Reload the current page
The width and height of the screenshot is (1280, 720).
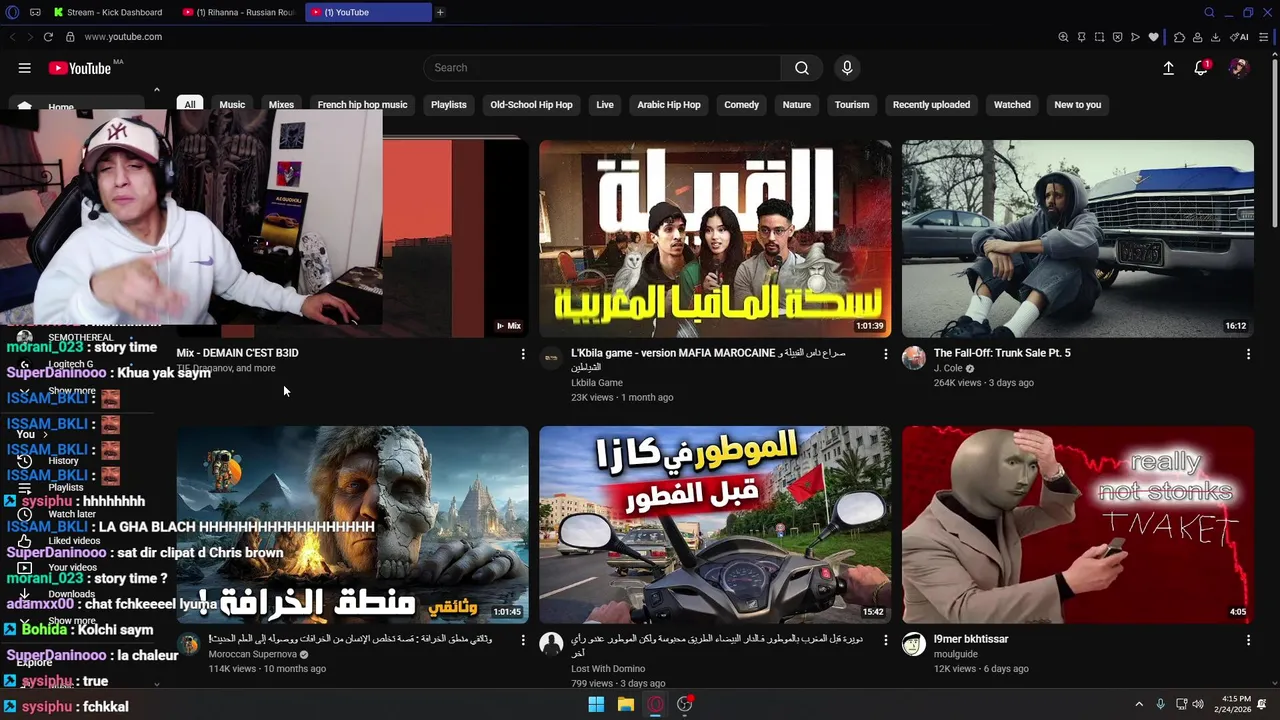(48, 37)
